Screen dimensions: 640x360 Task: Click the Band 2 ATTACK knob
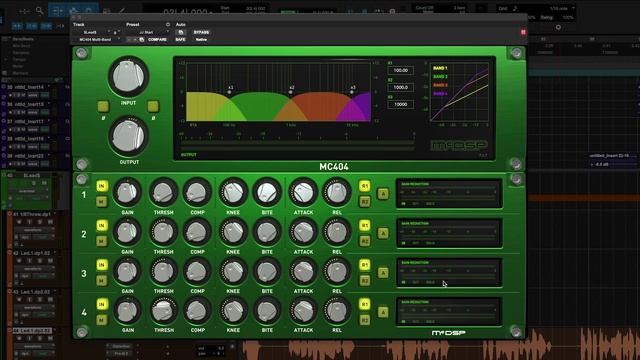point(303,231)
